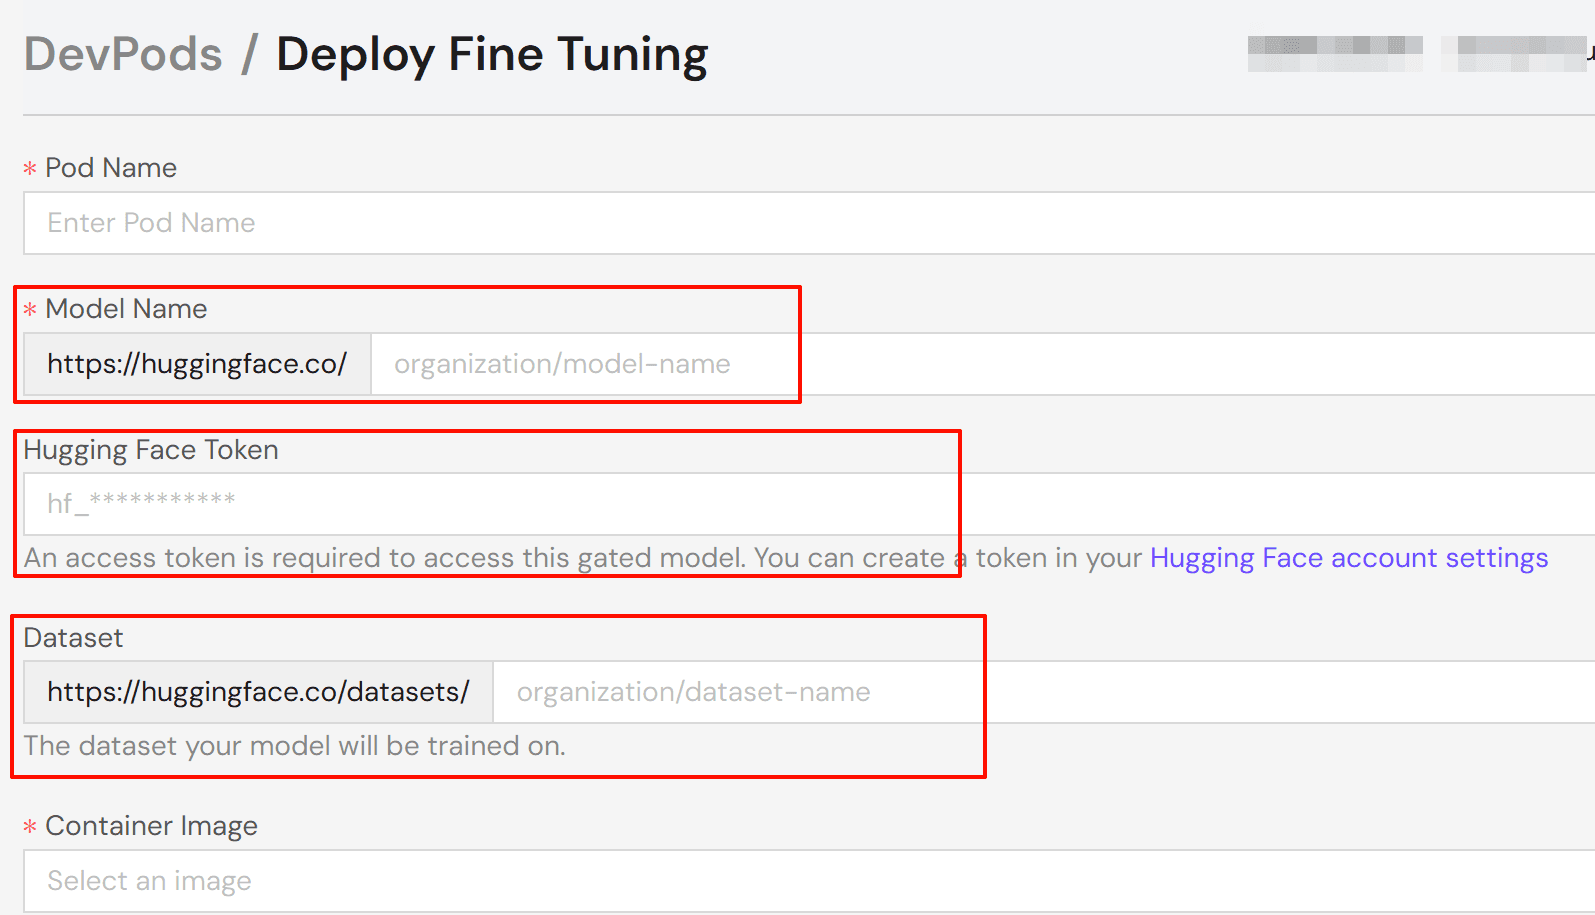Open the Hugging Face account settings link
The width and height of the screenshot is (1595, 915).
(1348, 558)
